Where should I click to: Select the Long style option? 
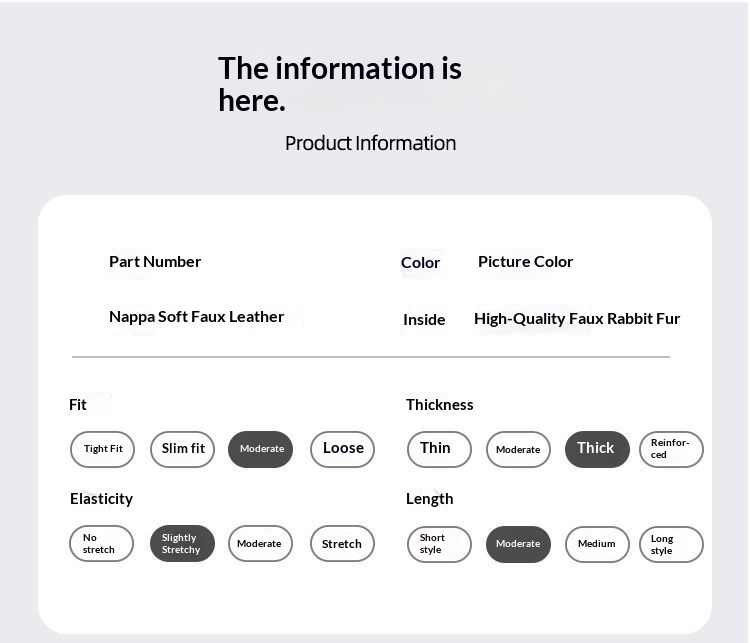[x=671, y=544]
